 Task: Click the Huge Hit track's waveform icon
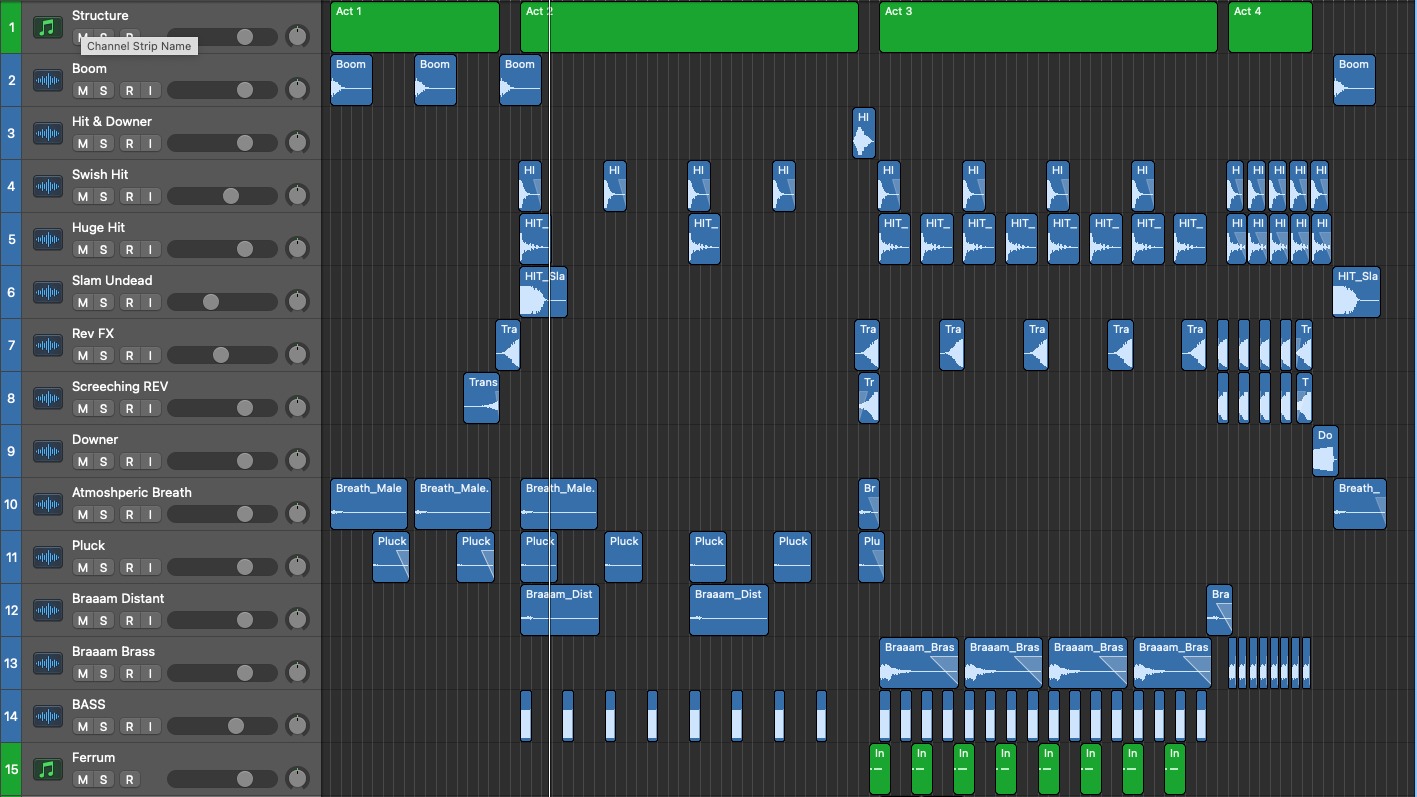(x=48, y=239)
